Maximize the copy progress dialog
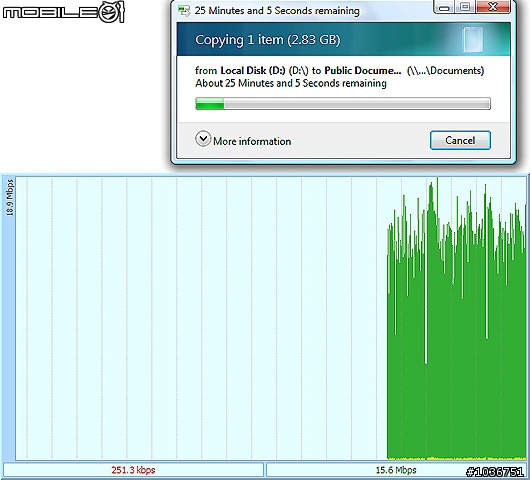 (x=465, y=7)
